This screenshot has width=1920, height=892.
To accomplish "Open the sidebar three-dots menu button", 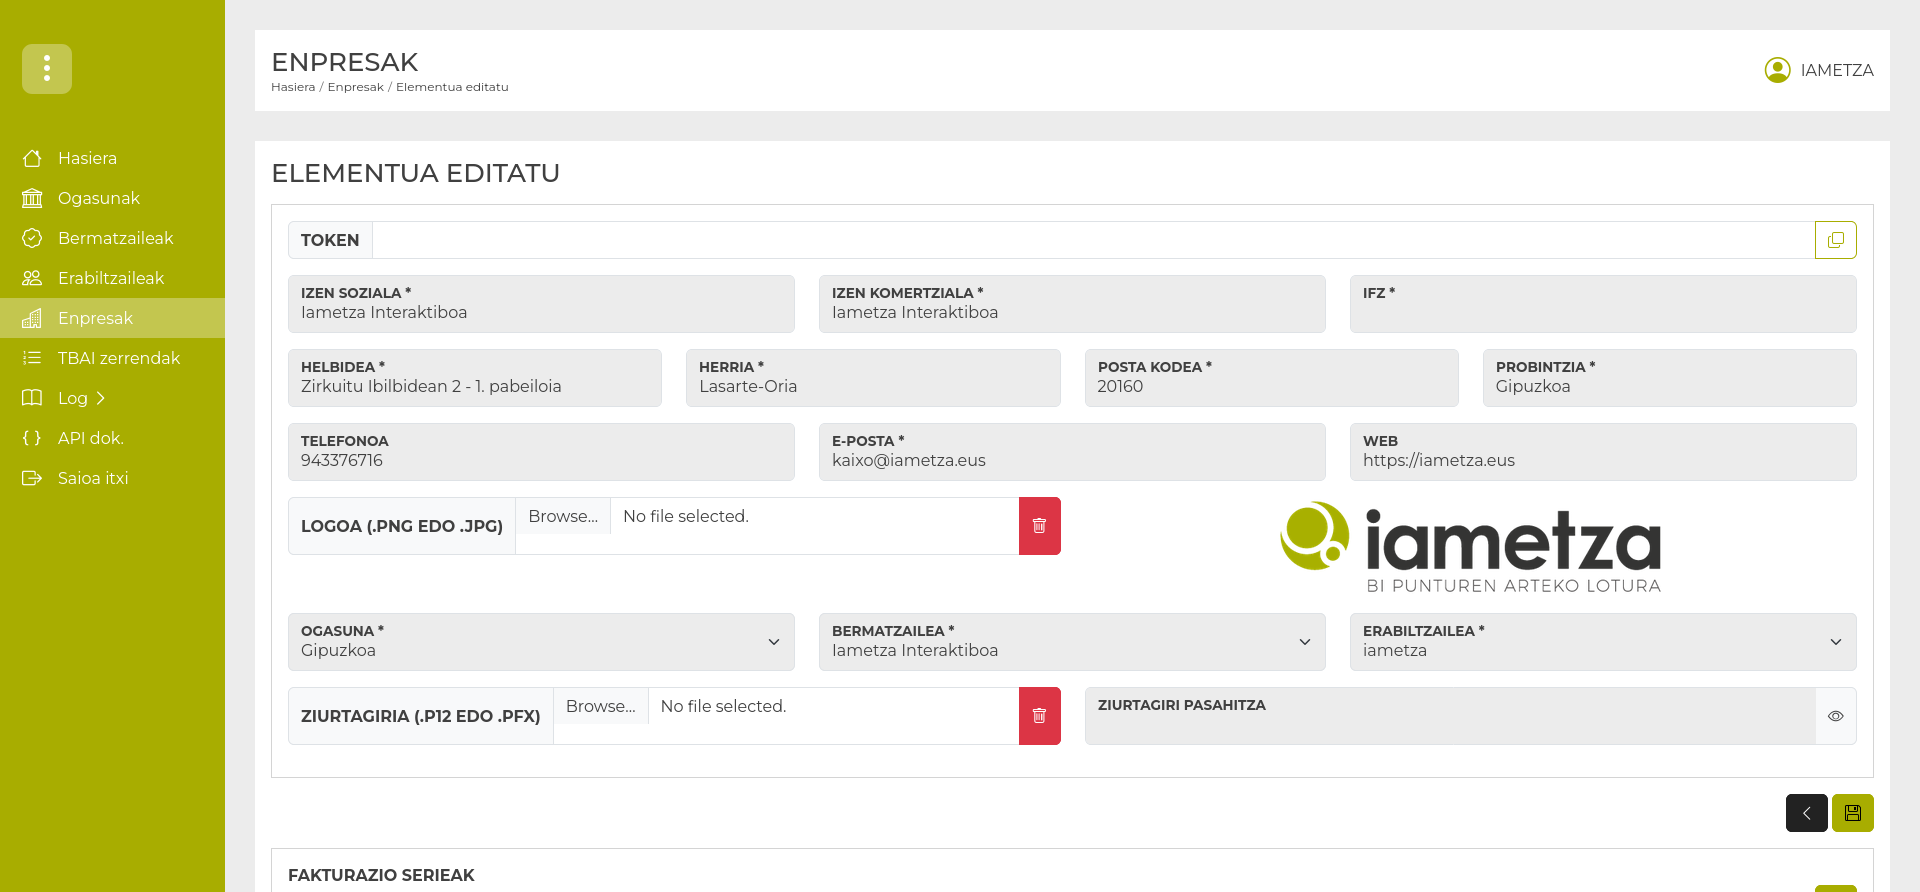I will 47,69.
